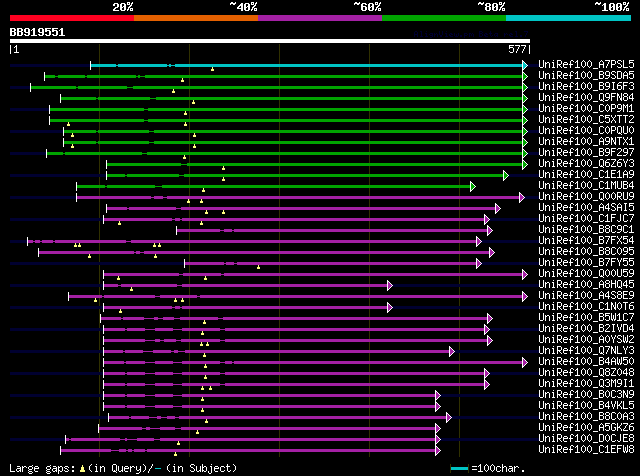Click the red 20% legend color
Image resolution: width=640 pixels, height=476 pixels.
tap(72, 18)
